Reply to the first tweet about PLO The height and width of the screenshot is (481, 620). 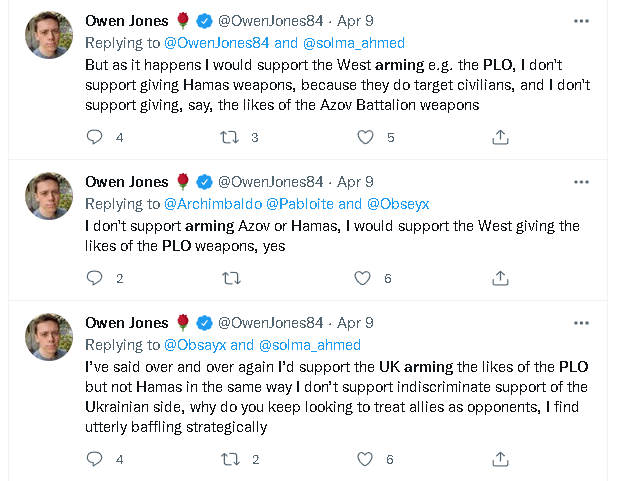pos(95,138)
